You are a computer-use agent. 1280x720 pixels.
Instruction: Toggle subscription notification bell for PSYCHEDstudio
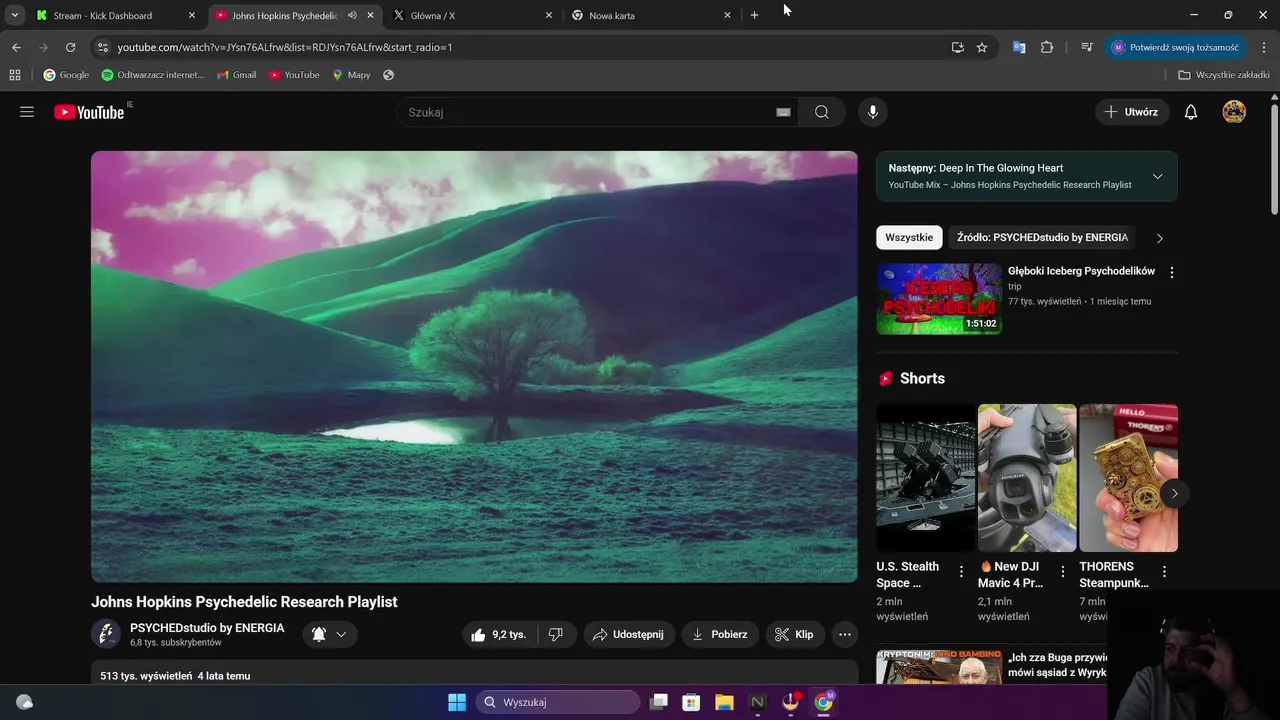319,634
